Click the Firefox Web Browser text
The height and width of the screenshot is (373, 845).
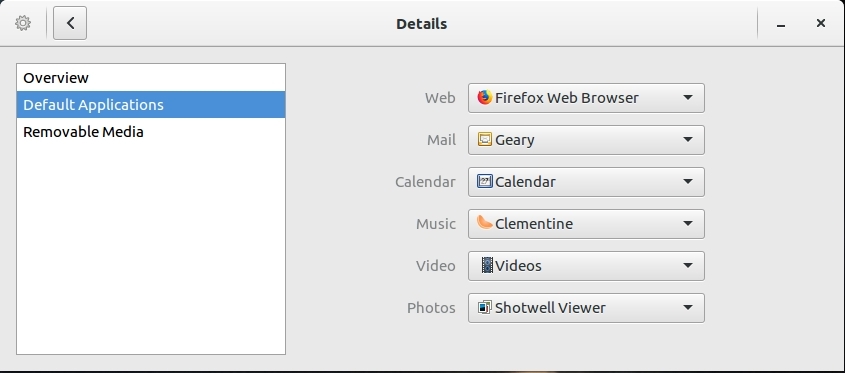click(x=567, y=98)
